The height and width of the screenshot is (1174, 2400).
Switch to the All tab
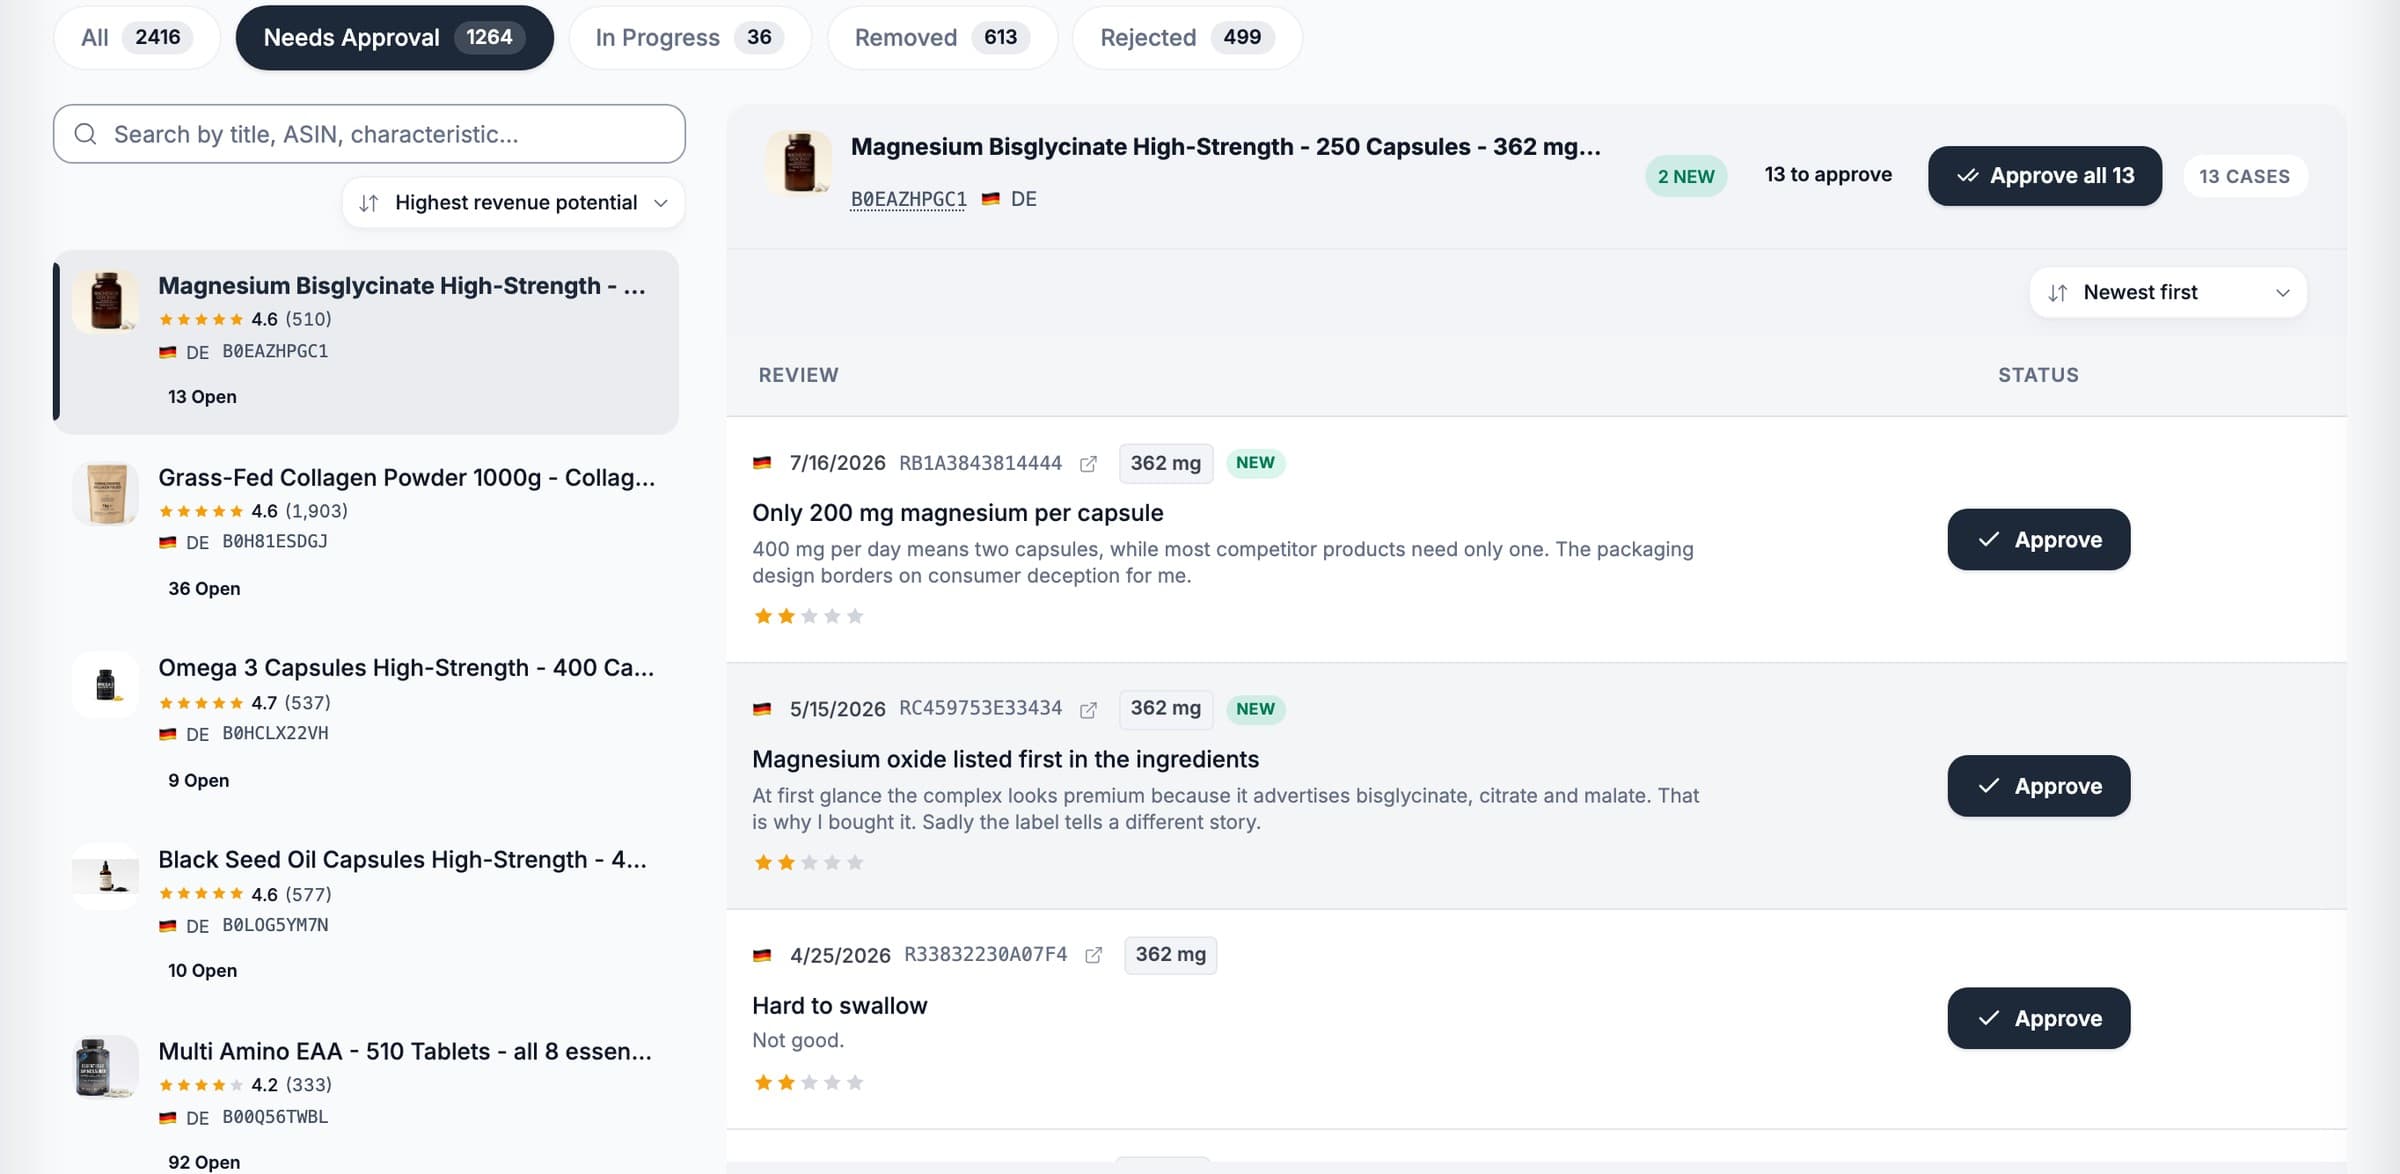click(137, 38)
